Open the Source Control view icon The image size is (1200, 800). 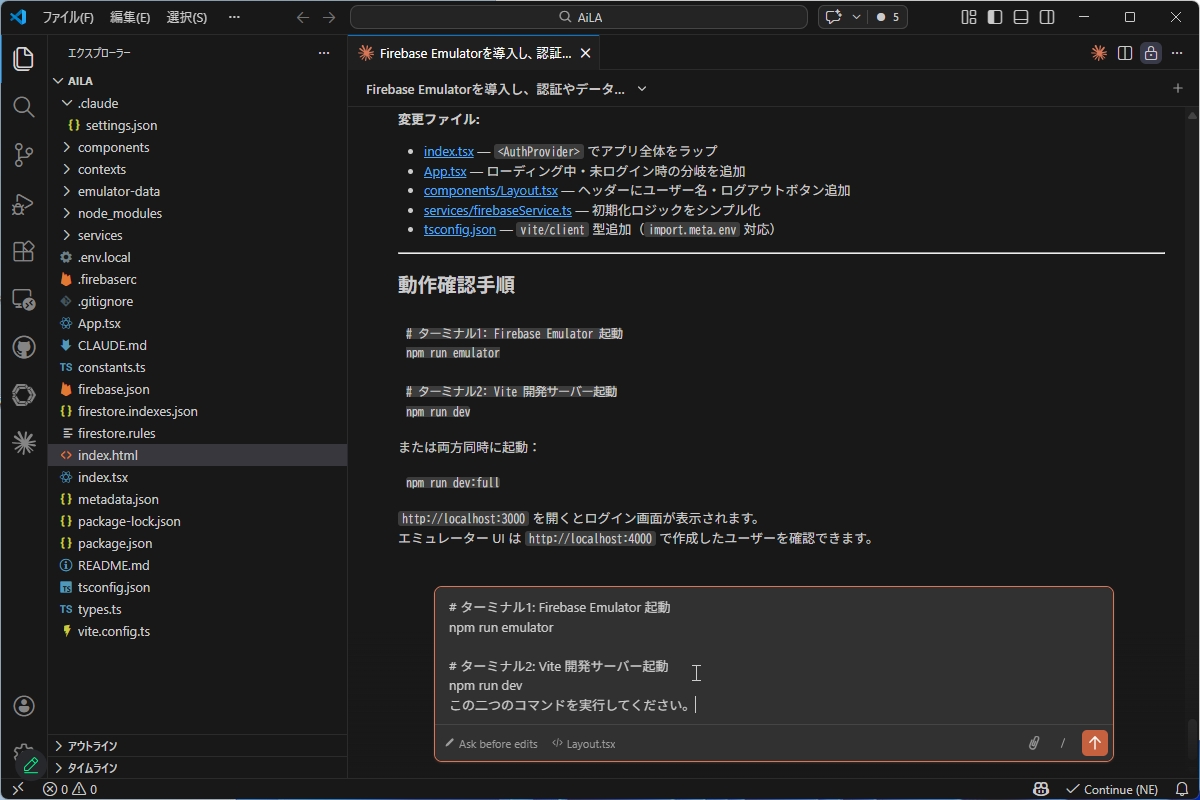coord(23,155)
